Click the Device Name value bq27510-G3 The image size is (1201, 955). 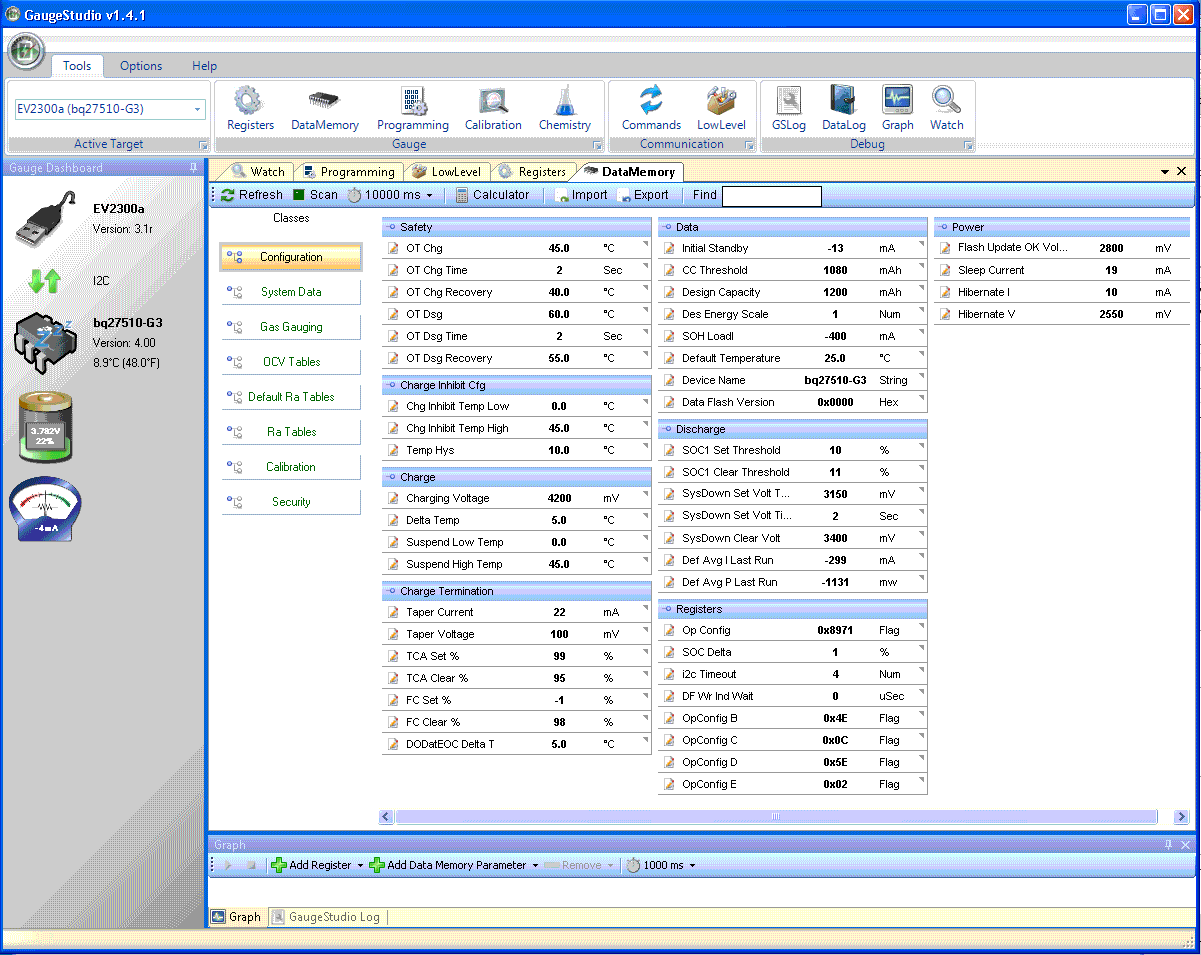[835, 380]
